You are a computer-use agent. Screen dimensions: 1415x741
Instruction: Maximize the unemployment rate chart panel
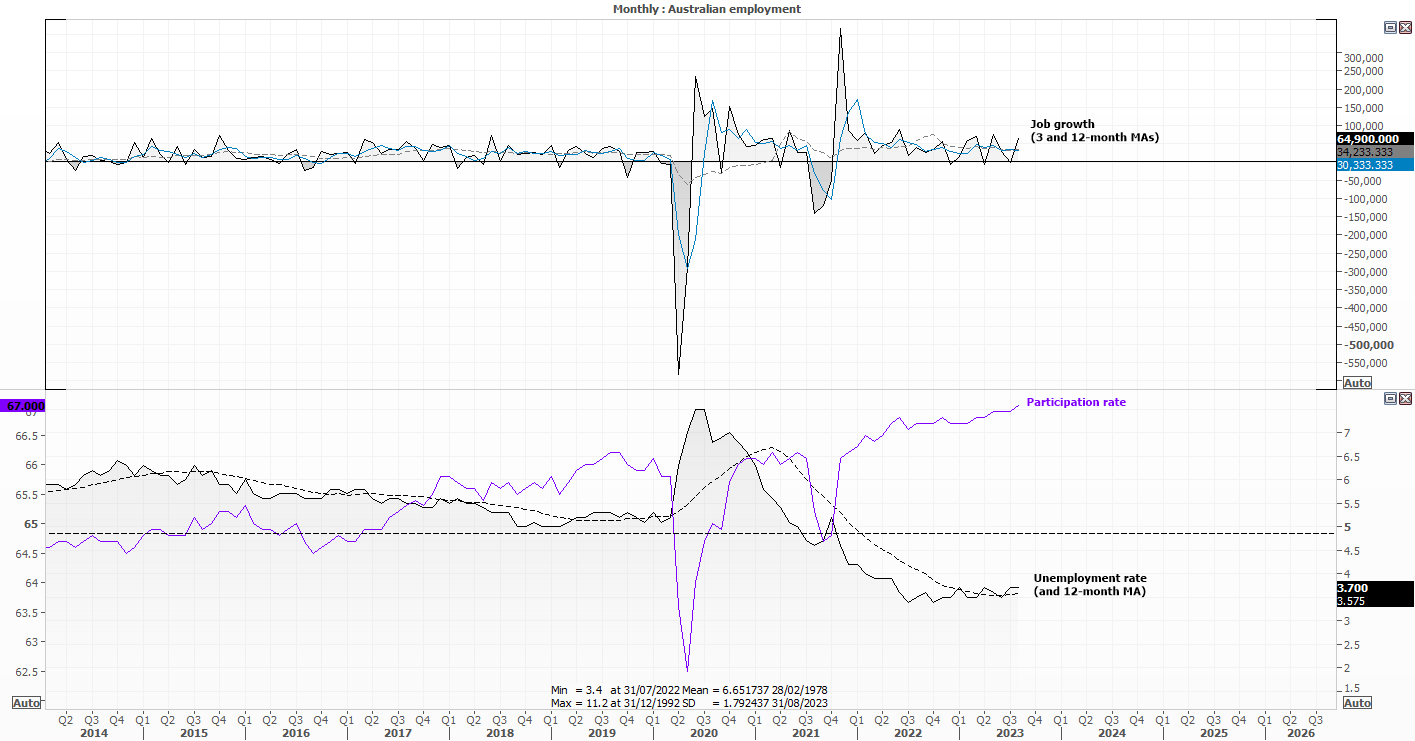(x=1391, y=398)
